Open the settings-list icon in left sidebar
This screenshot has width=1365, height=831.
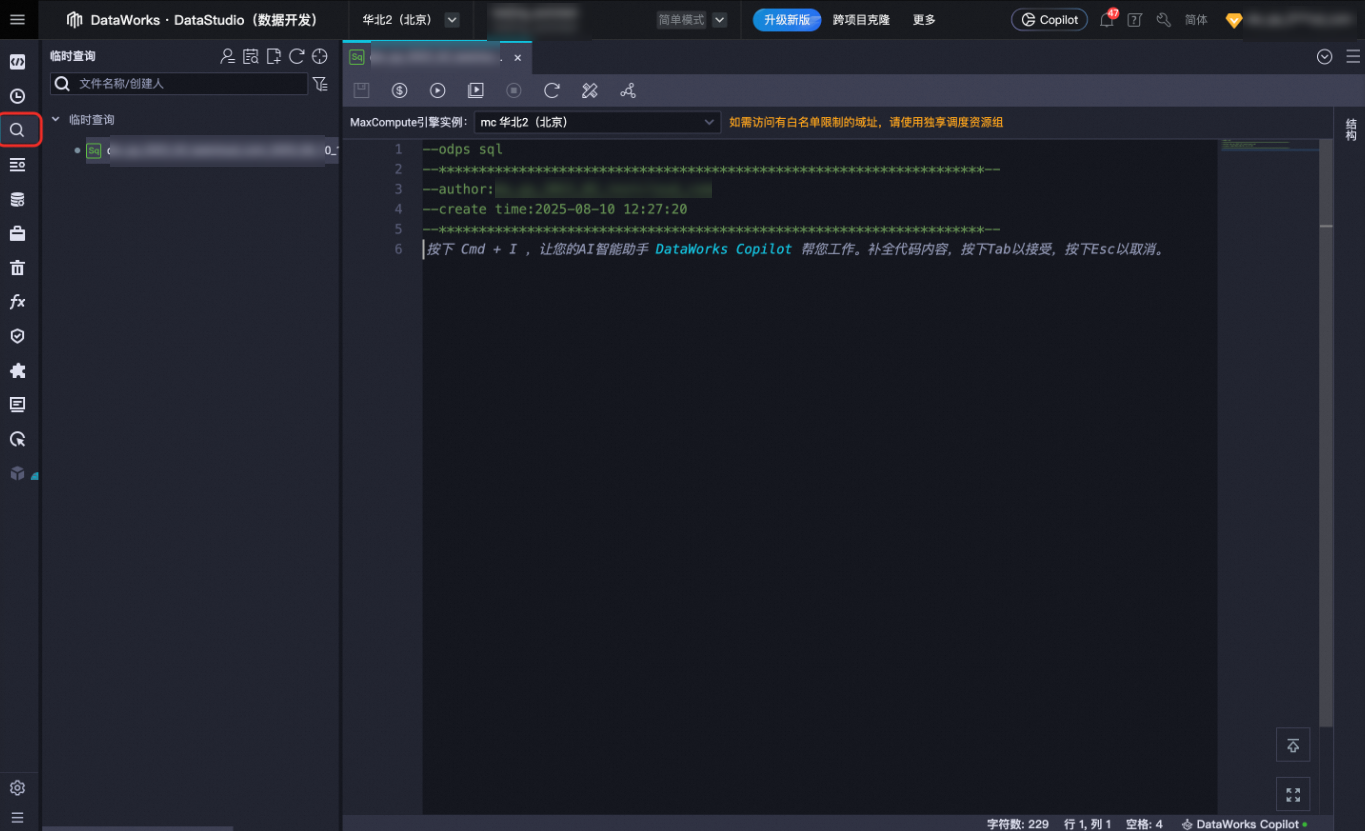click(17, 165)
